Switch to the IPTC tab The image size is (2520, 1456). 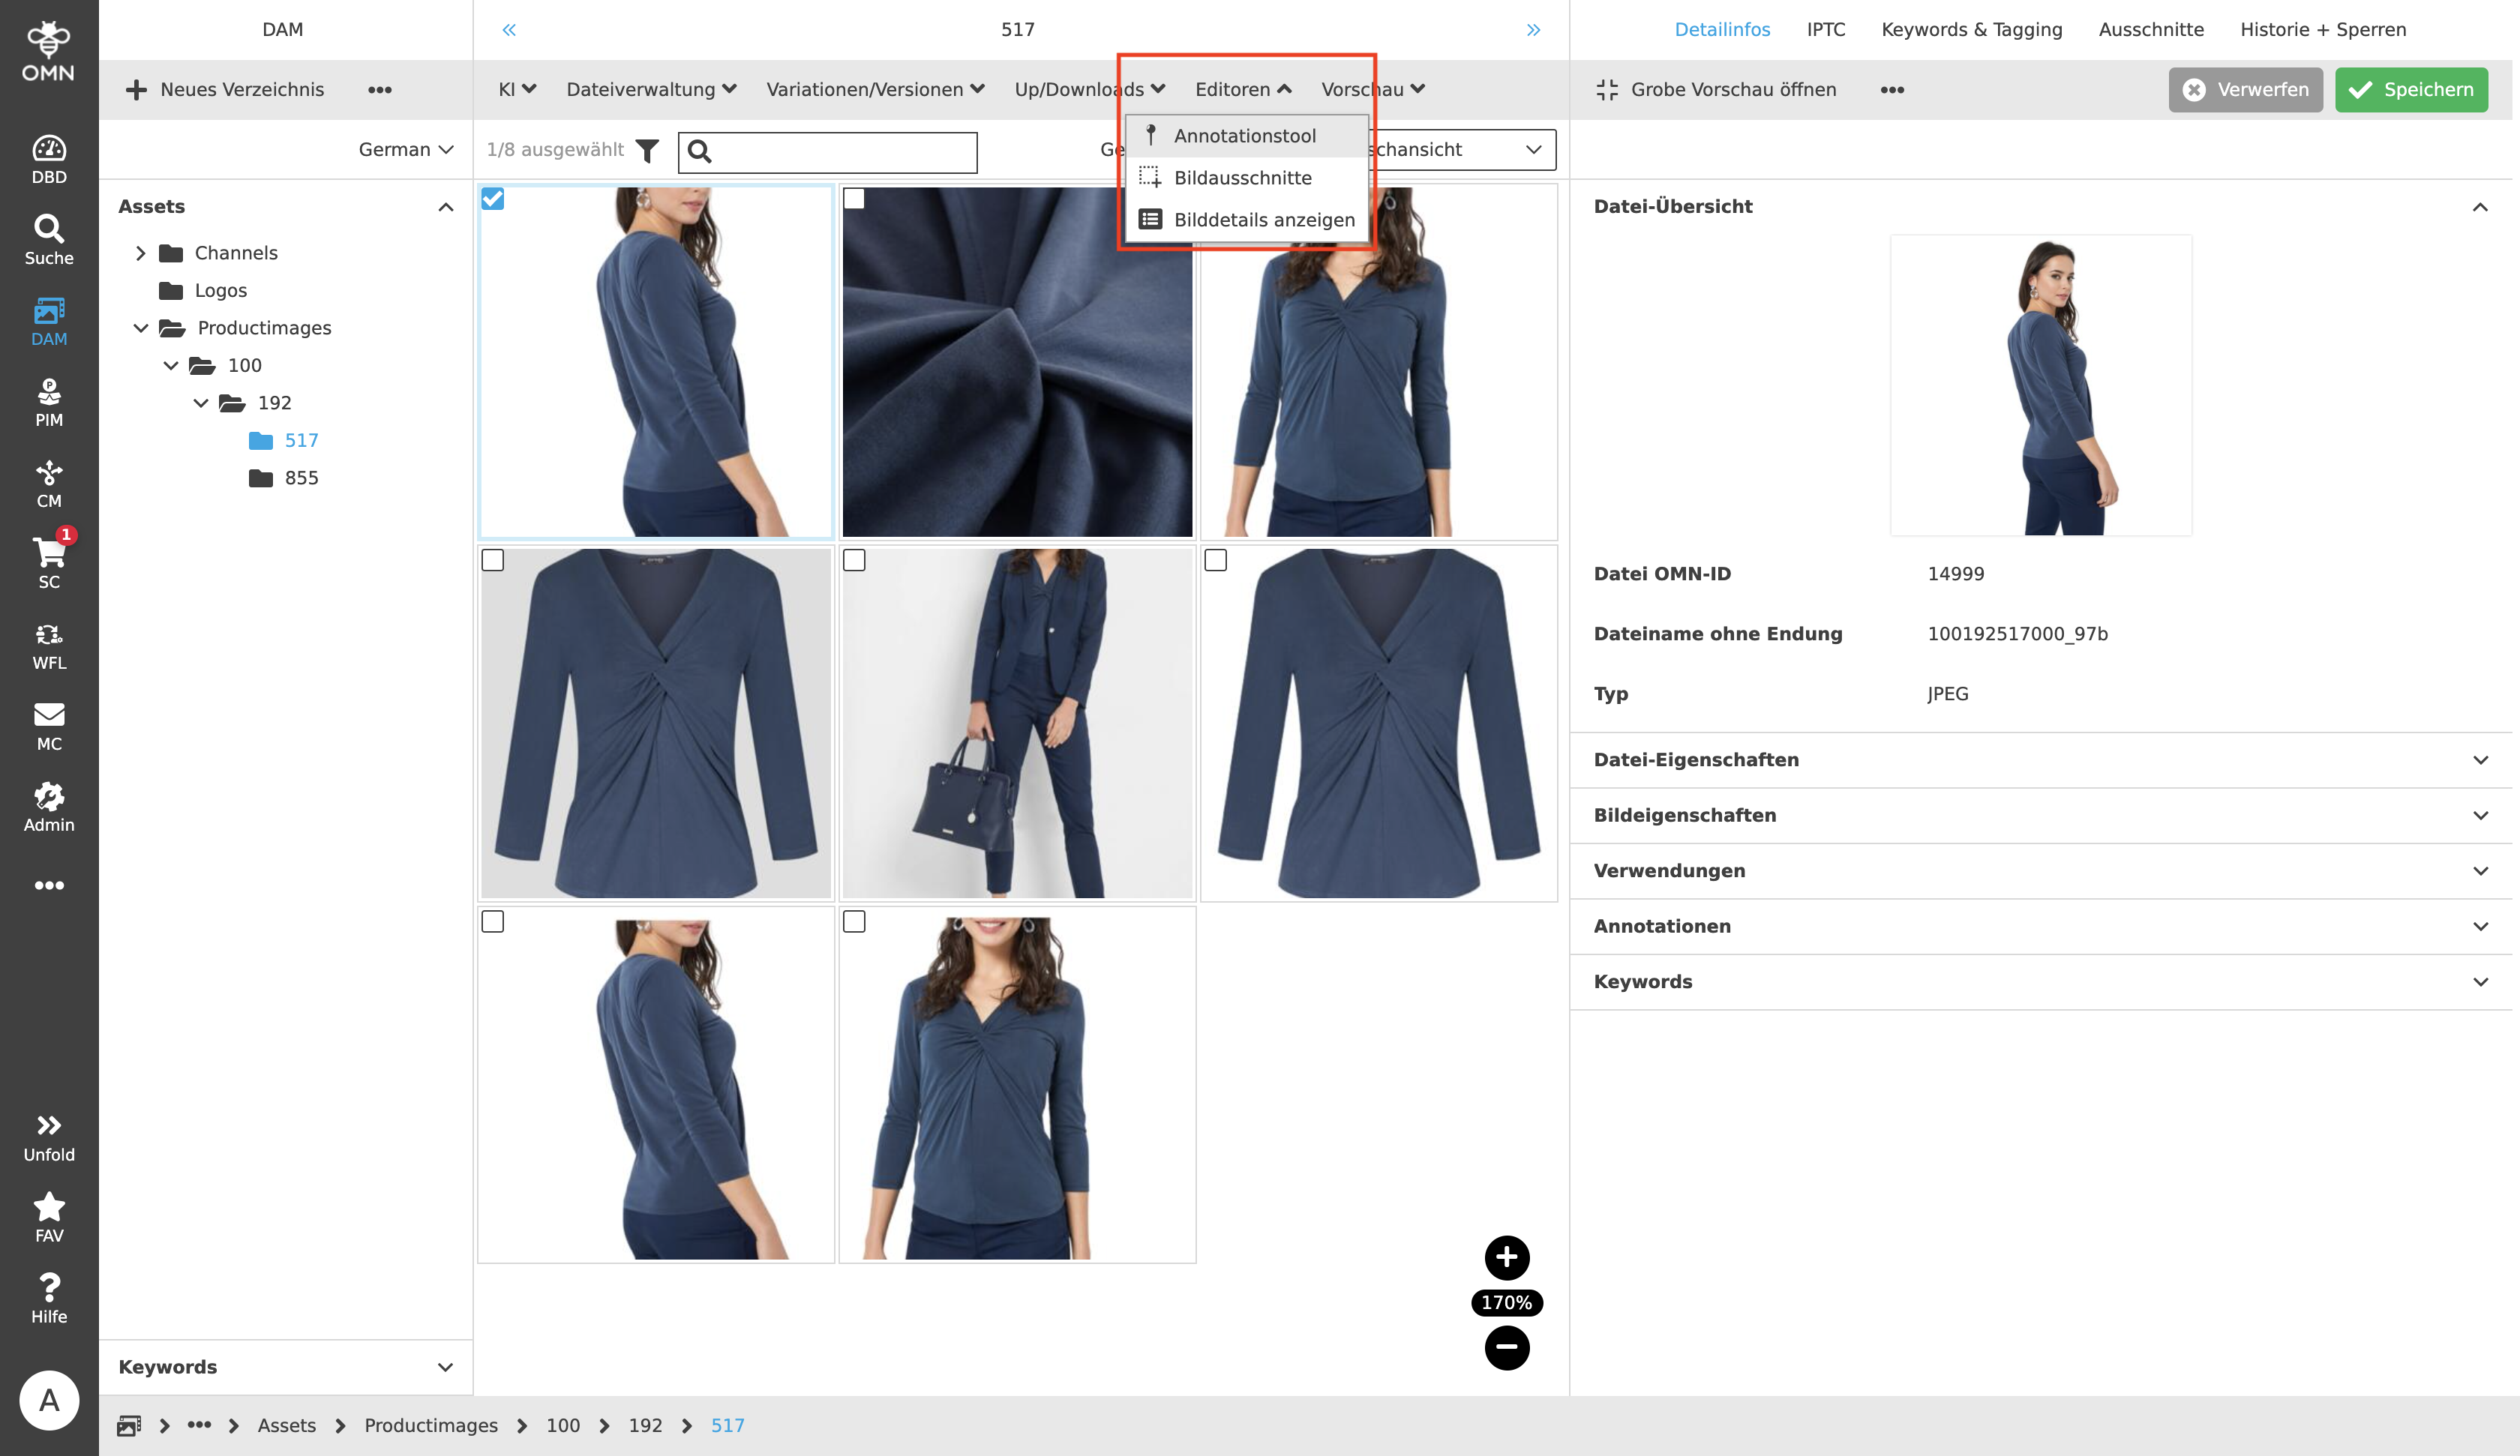tap(1827, 29)
